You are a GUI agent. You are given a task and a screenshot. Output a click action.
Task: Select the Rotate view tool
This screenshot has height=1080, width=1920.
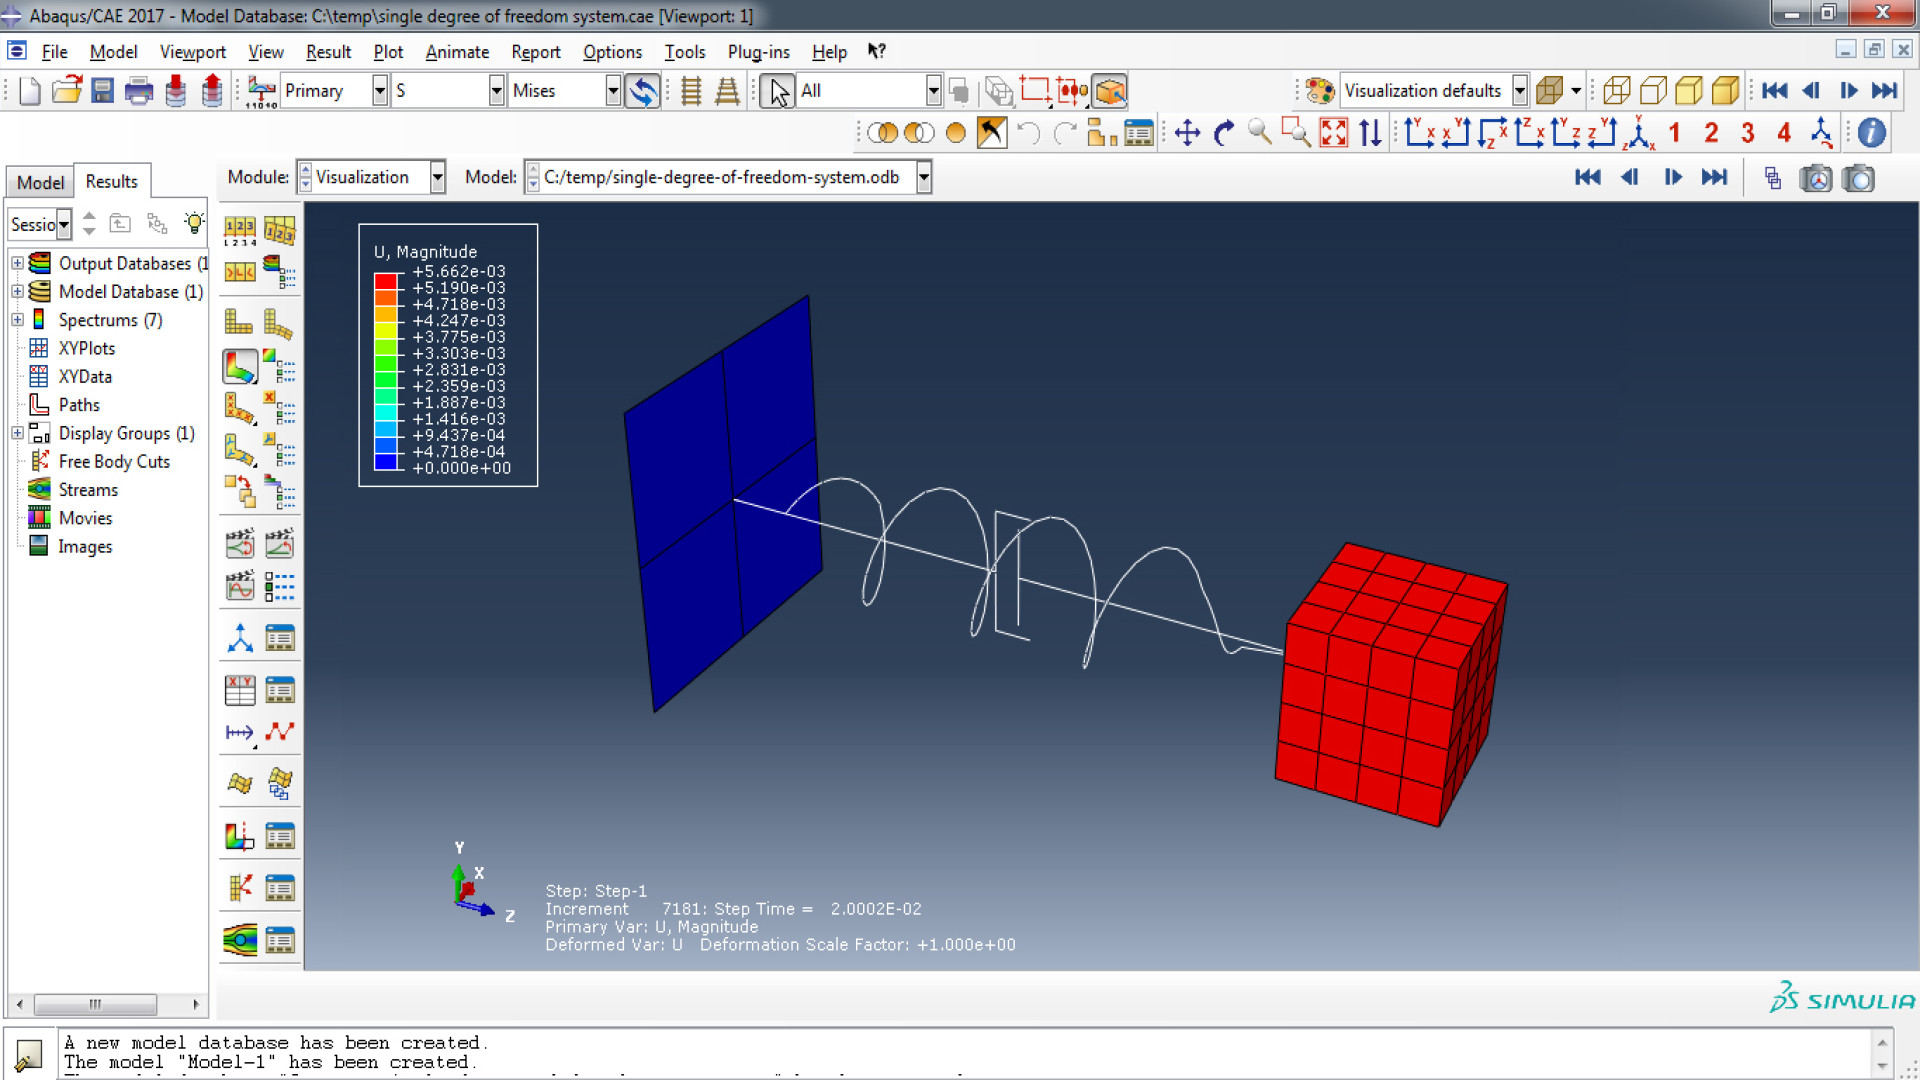tap(1224, 133)
